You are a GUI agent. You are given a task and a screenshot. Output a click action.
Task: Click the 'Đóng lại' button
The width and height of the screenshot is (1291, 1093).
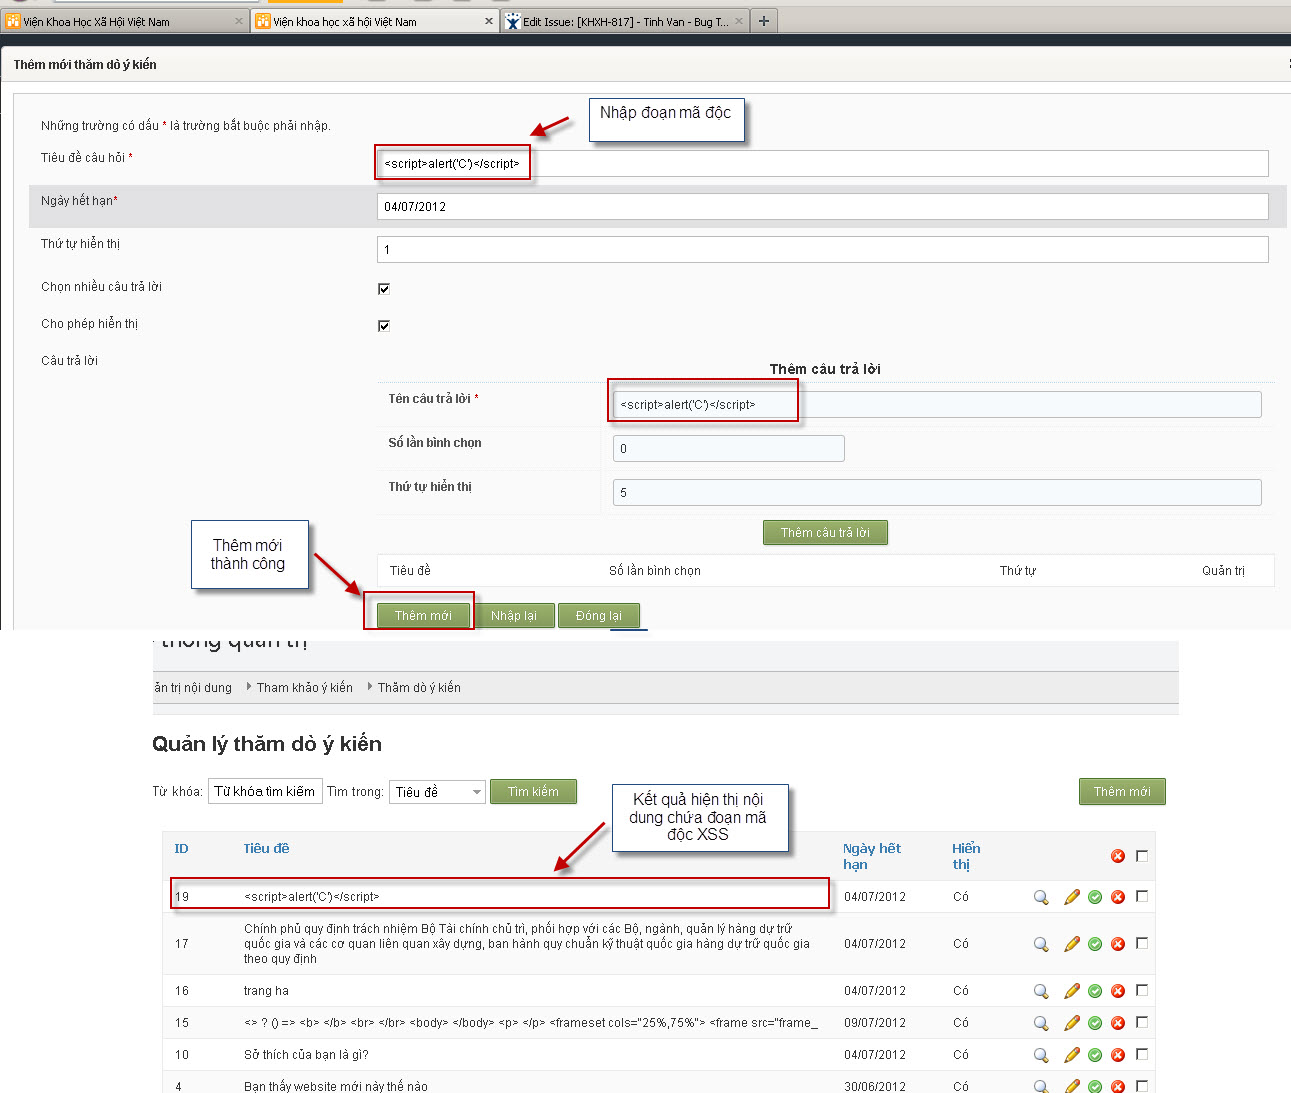click(x=598, y=616)
